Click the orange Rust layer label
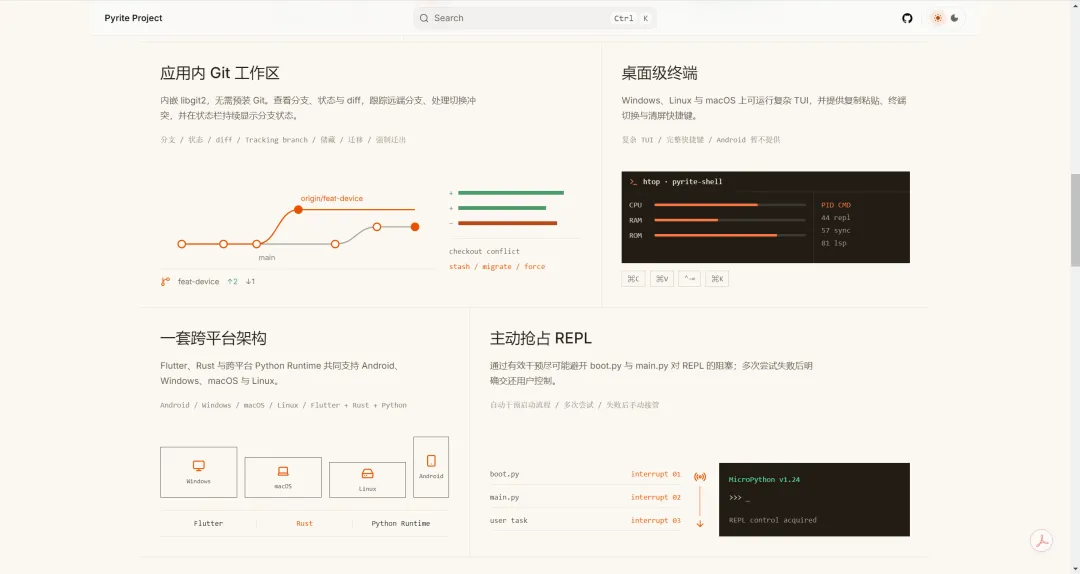Screen dimensions: 1080x574 [x=304, y=523]
